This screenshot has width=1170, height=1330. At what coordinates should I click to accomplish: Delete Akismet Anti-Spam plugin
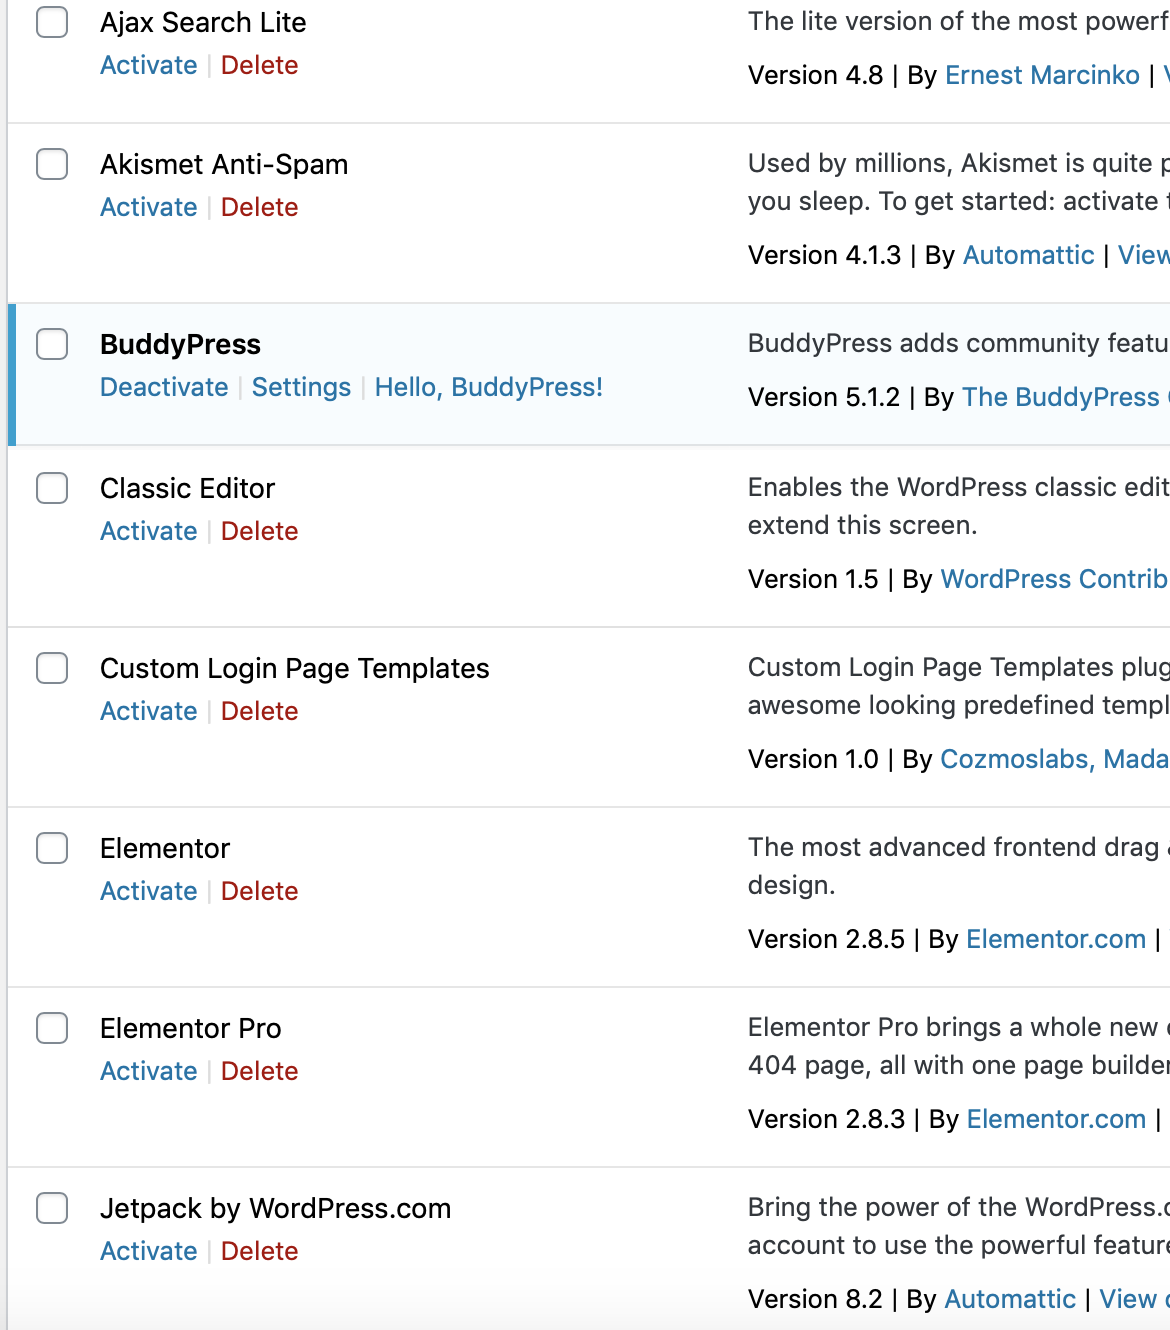[x=260, y=207]
